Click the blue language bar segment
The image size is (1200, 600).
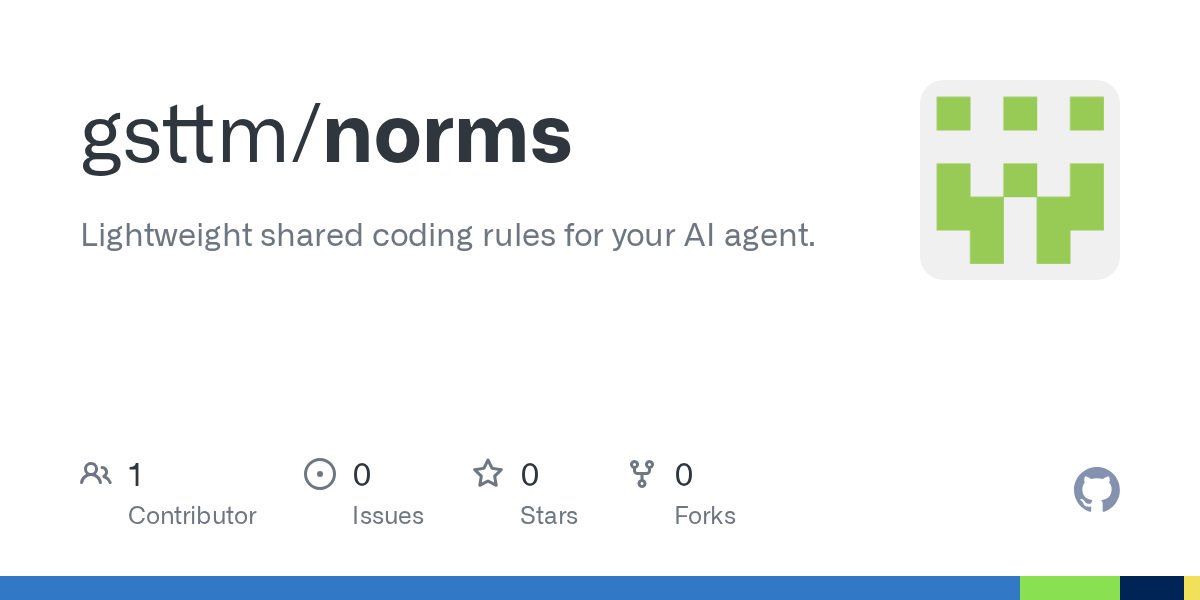coord(510,588)
